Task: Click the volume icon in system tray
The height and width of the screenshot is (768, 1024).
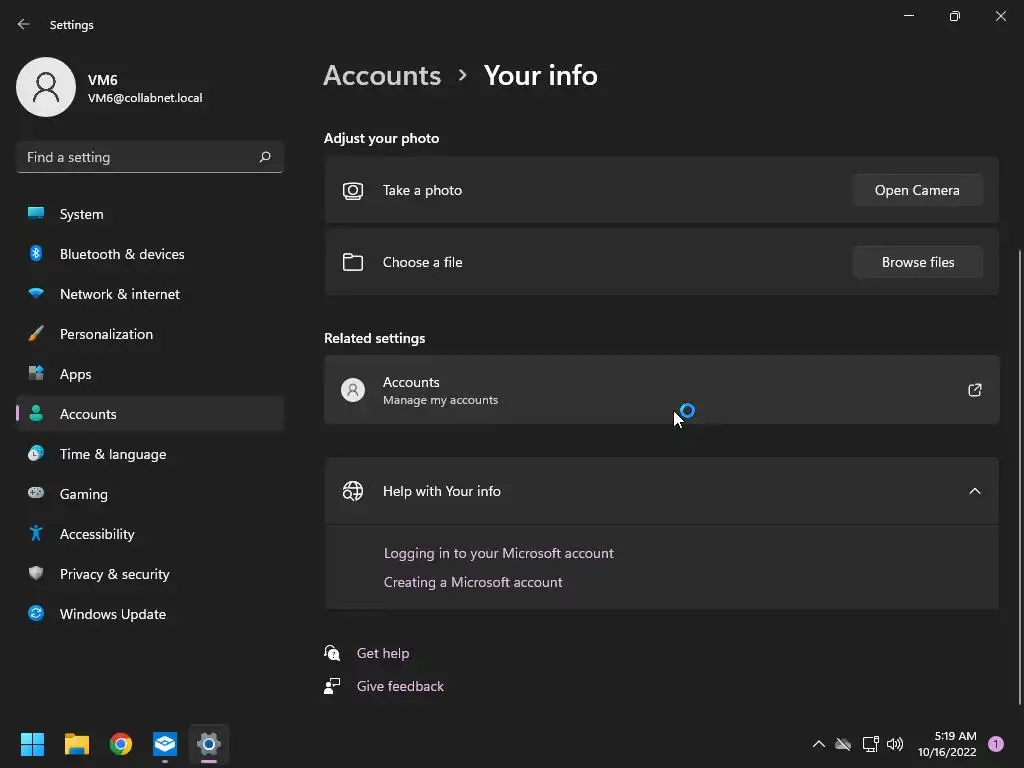Action: pos(895,744)
